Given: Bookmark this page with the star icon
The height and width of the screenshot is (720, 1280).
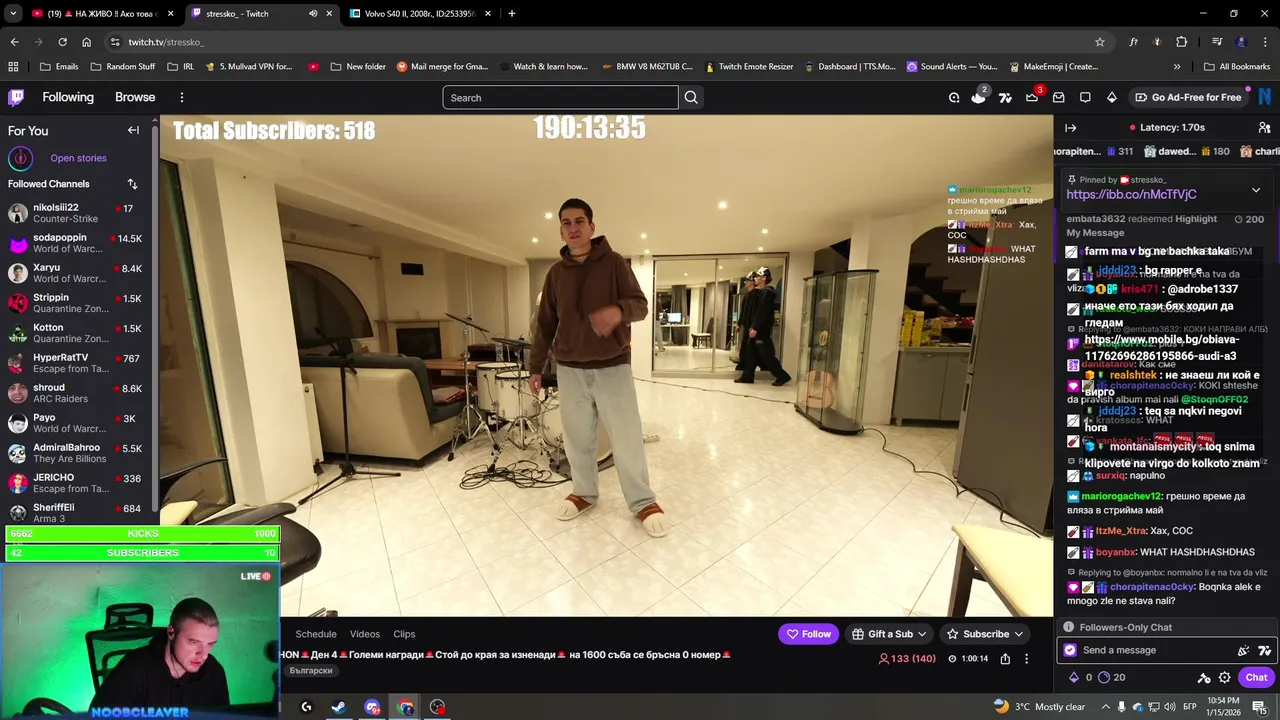Looking at the screenshot, I should click(x=1100, y=42).
